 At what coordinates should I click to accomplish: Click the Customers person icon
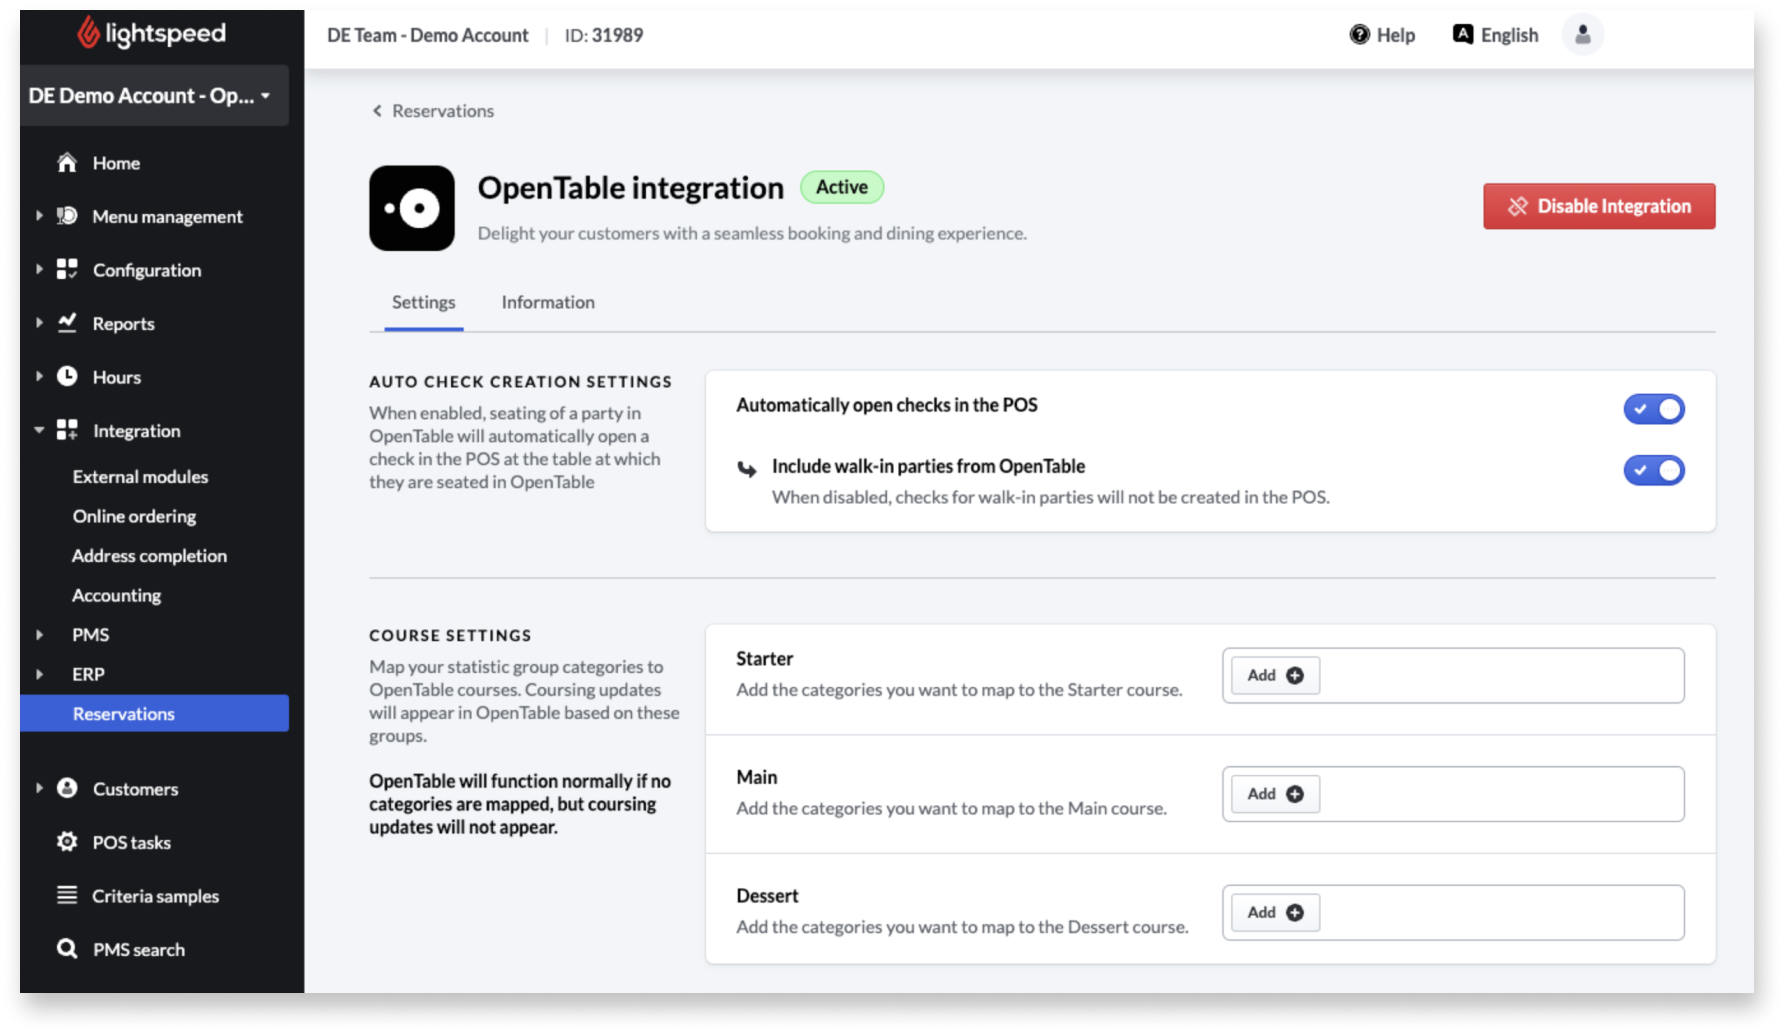click(x=67, y=788)
